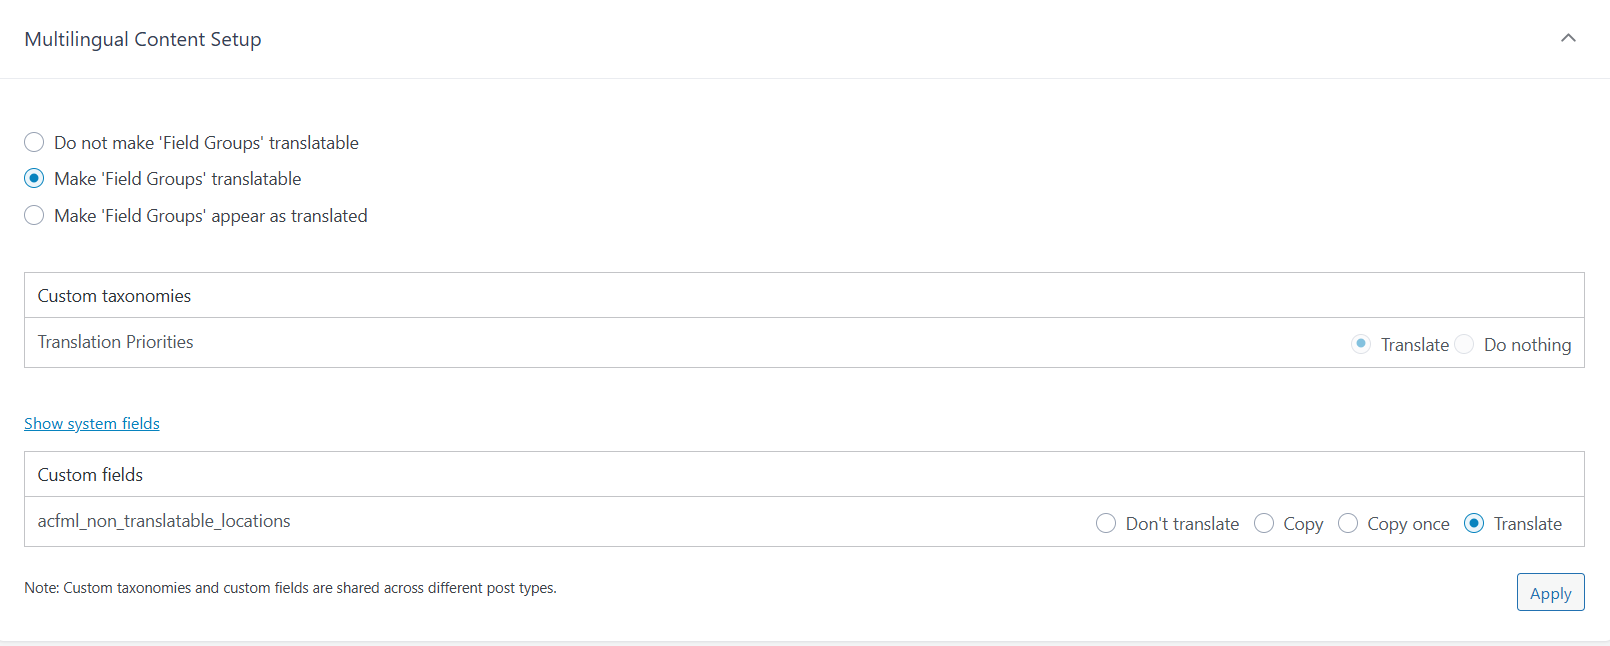Set acfml_non_translatable_locations field to Translate
The image size is (1610, 646).
tap(1473, 523)
